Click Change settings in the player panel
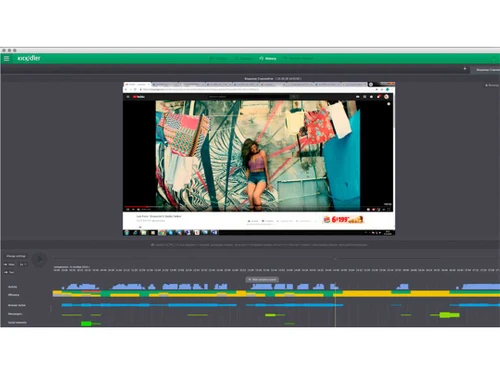This screenshot has height=375, width=500. point(16,256)
